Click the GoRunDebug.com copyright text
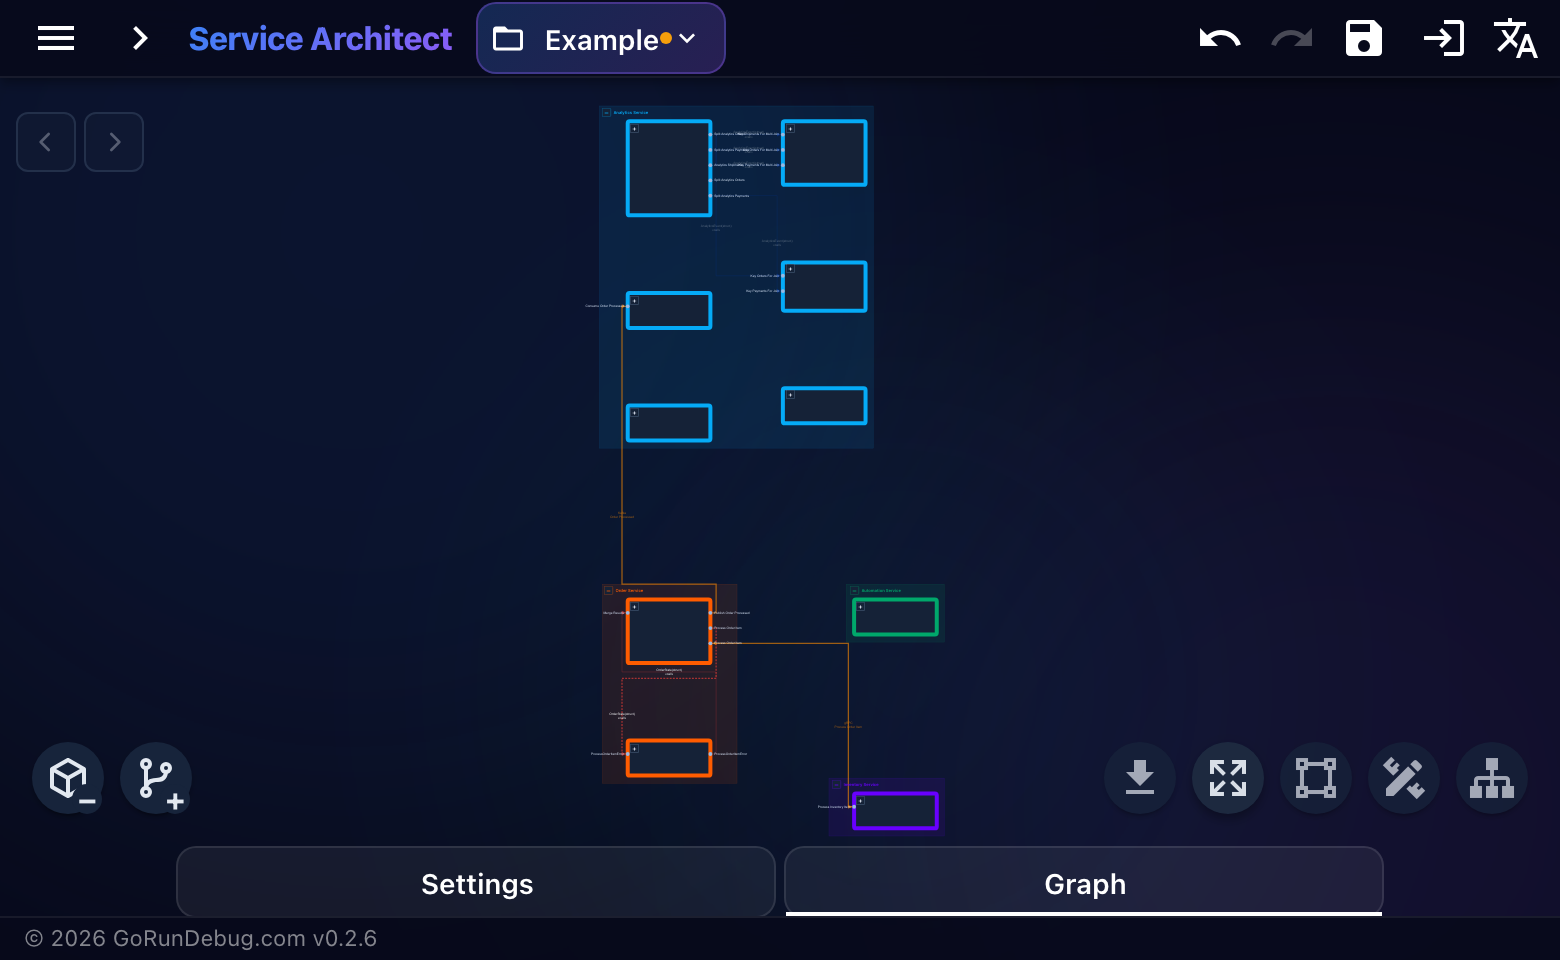This screenshot has width=1560, height=960. click(201, 938)
